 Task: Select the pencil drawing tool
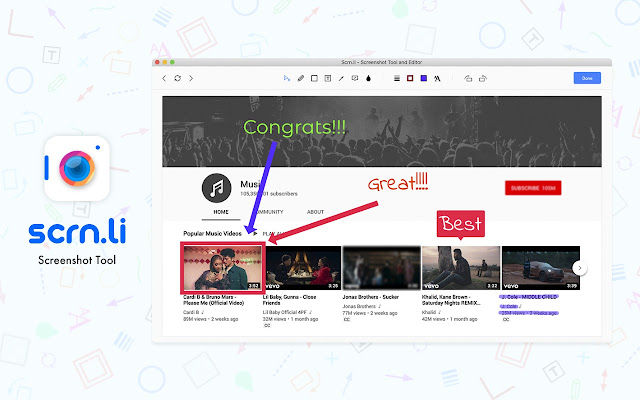(301, 78)
